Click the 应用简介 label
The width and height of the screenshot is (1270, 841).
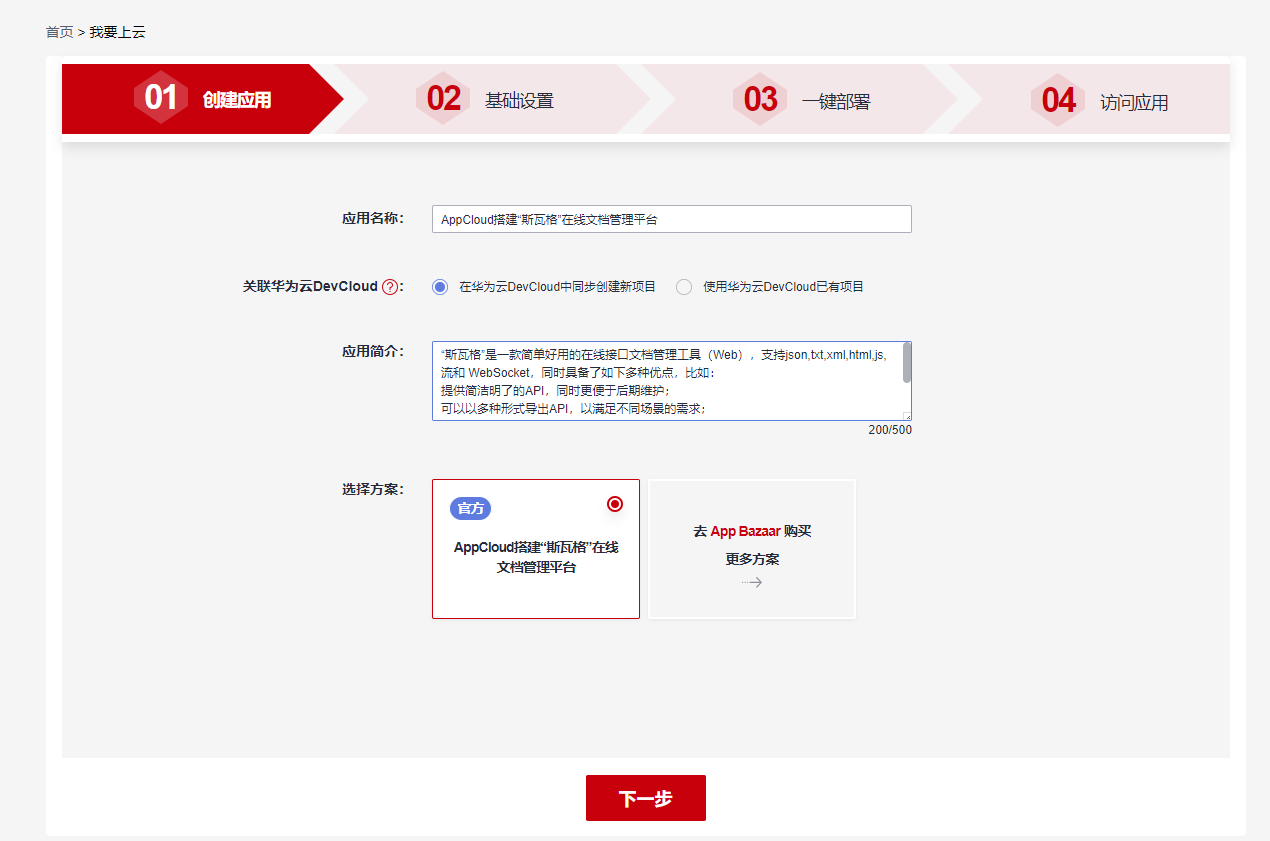(x=372, y=351)
